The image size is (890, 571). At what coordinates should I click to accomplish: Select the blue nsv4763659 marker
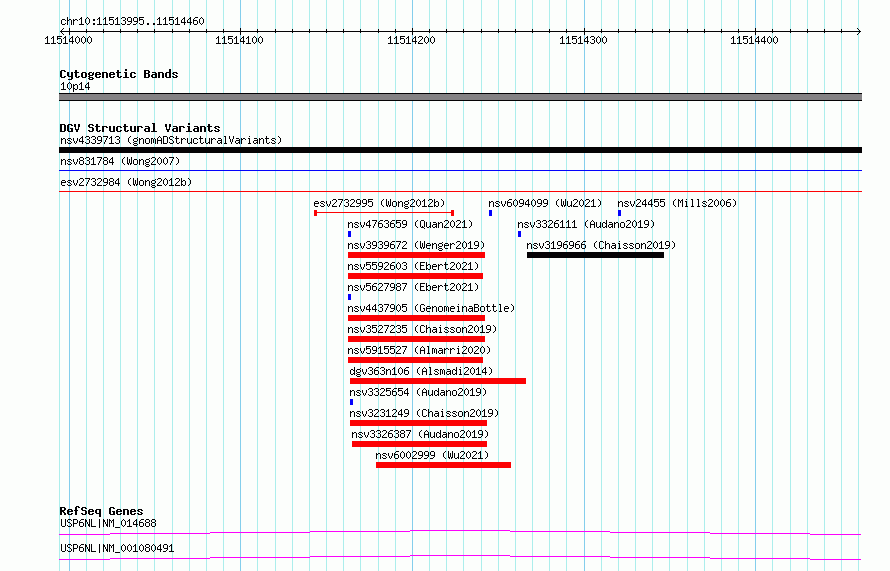coord(349,234)
